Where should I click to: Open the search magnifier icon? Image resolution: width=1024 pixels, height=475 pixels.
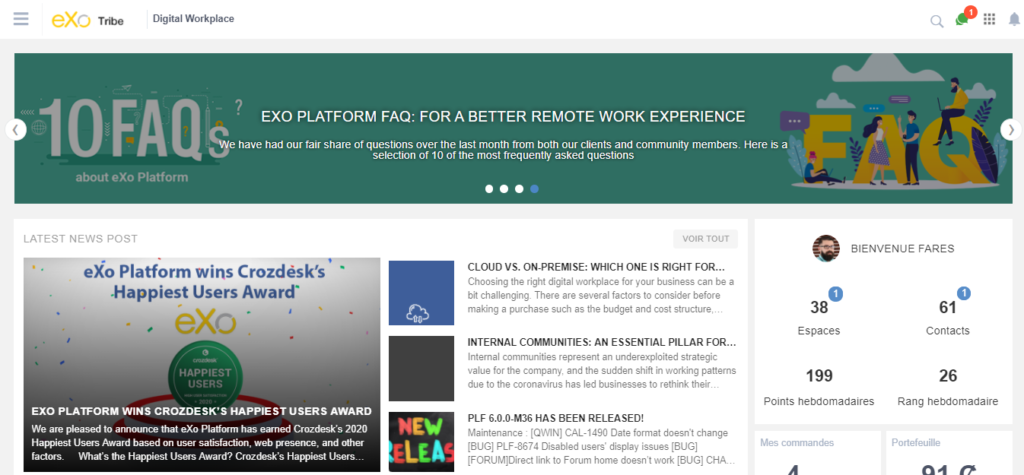pos(937,21)
